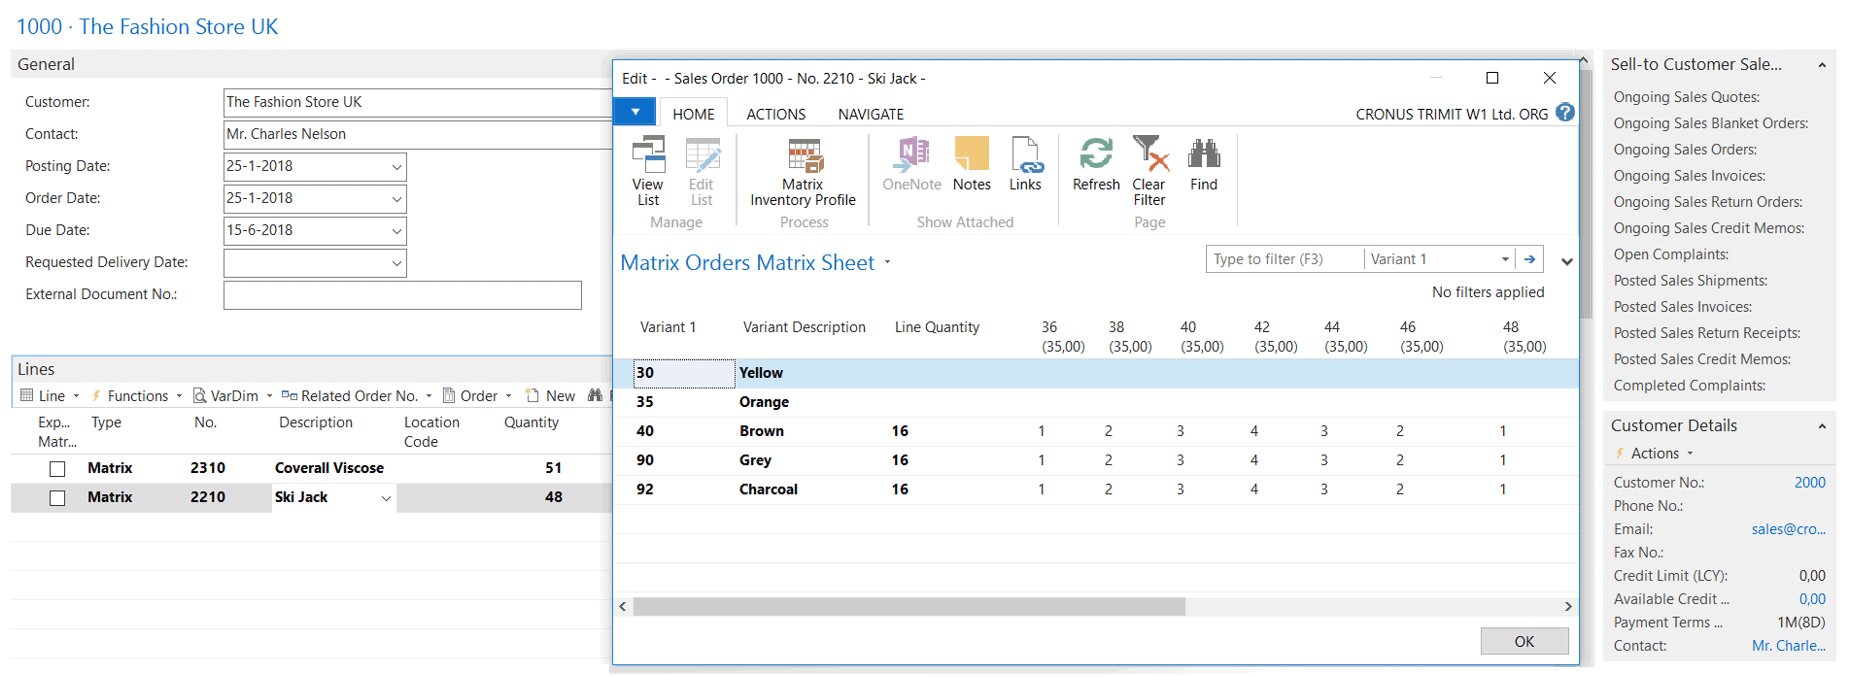Image resolution: width=1852 pixels, height=677 pixels.
Task: Click the External Document No. input field
Action: [402, 295]
